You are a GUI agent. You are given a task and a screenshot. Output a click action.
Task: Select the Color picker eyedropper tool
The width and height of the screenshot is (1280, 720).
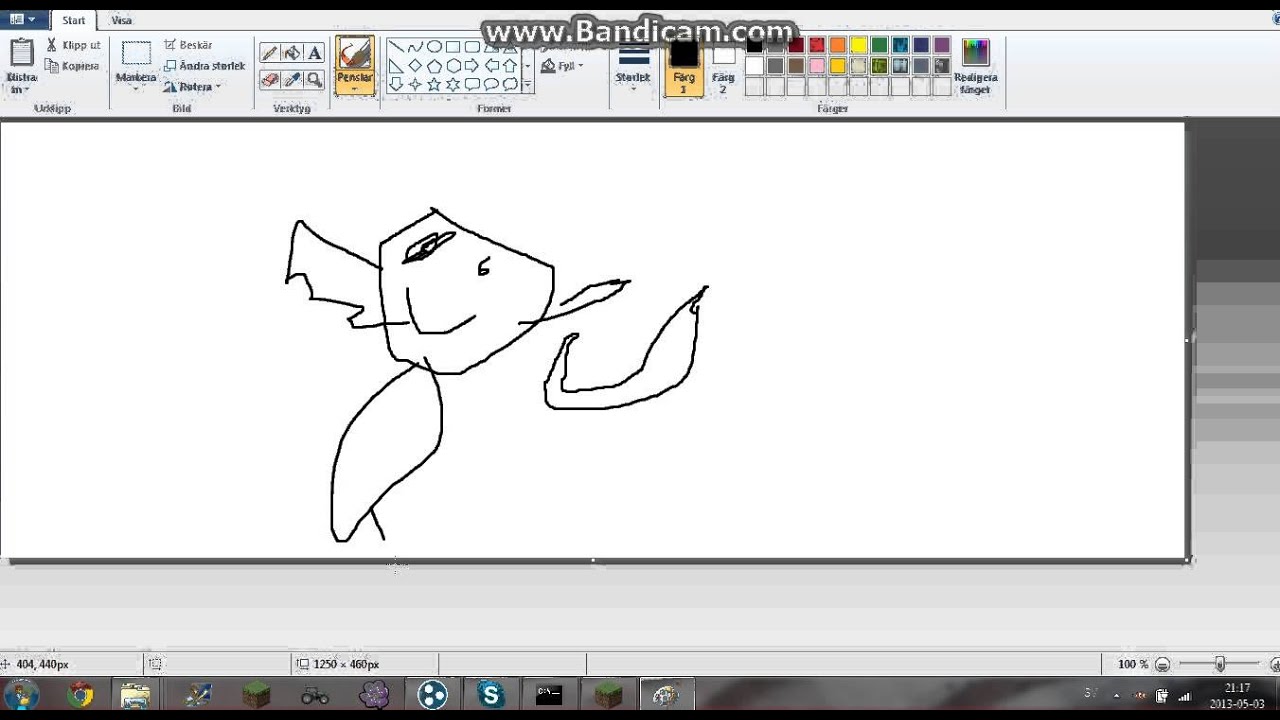coord(292,79)
